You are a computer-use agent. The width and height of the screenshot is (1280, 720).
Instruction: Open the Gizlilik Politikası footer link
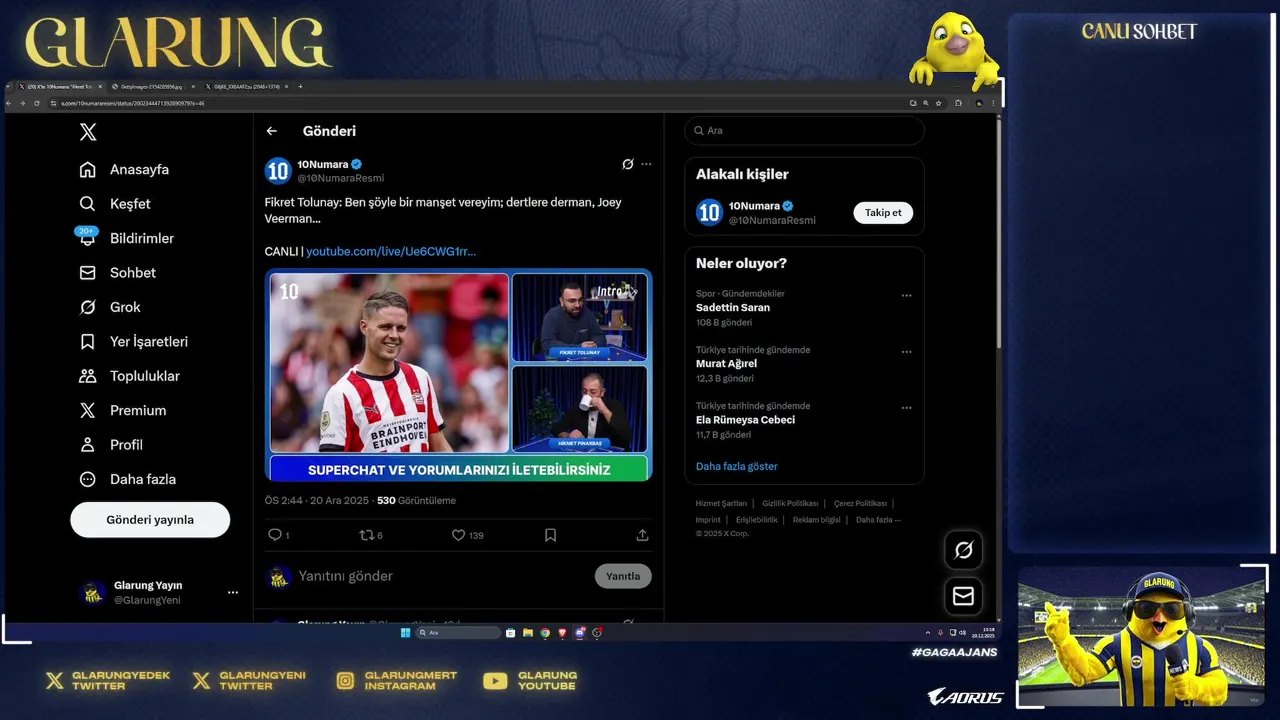[x=790, y=503]
